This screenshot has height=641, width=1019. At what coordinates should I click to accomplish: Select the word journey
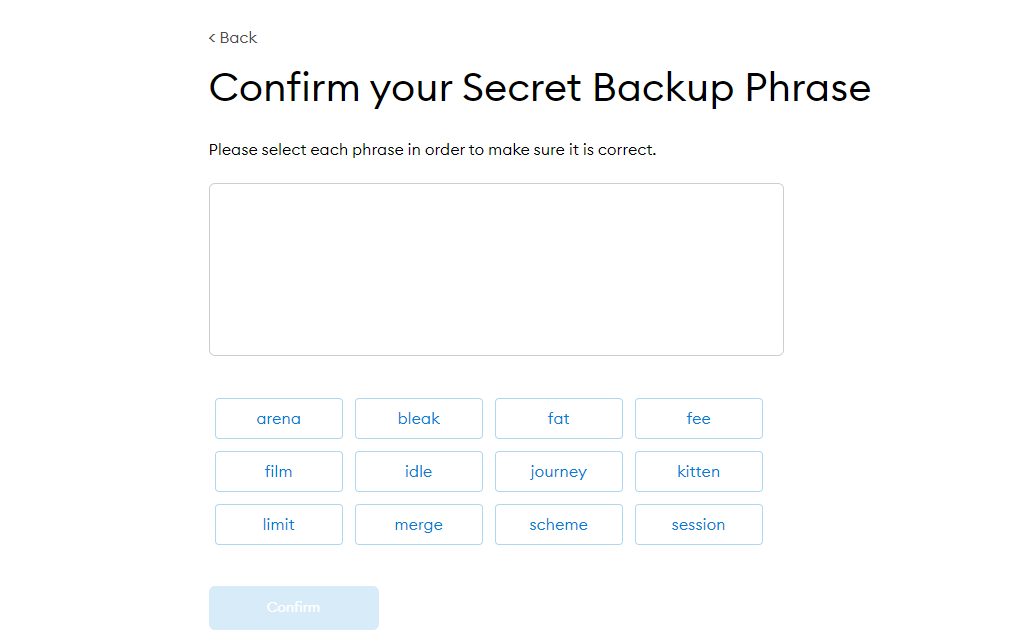(x=559, y=471)
